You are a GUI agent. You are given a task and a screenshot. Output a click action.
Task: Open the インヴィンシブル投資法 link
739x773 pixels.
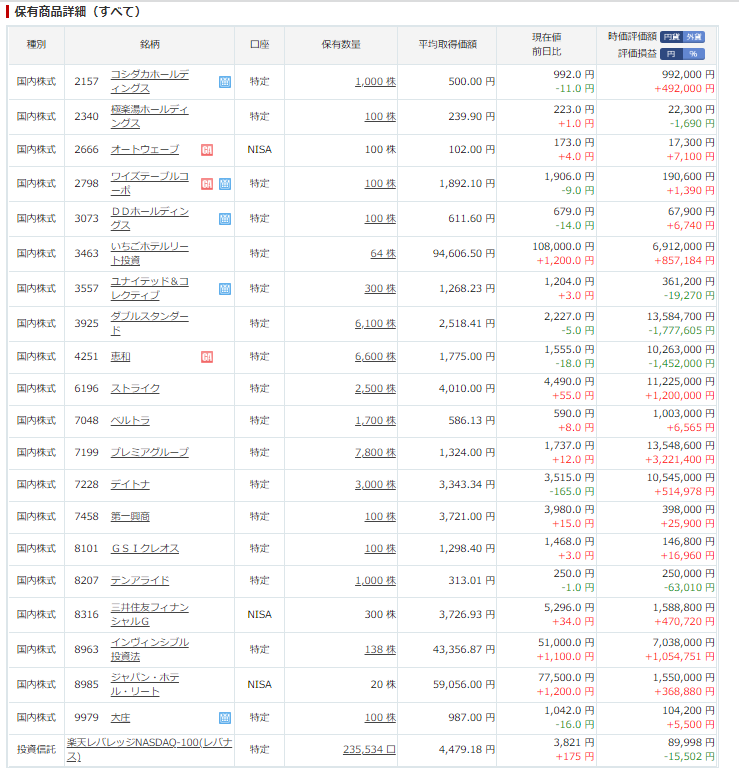click(x=149, y=650)
